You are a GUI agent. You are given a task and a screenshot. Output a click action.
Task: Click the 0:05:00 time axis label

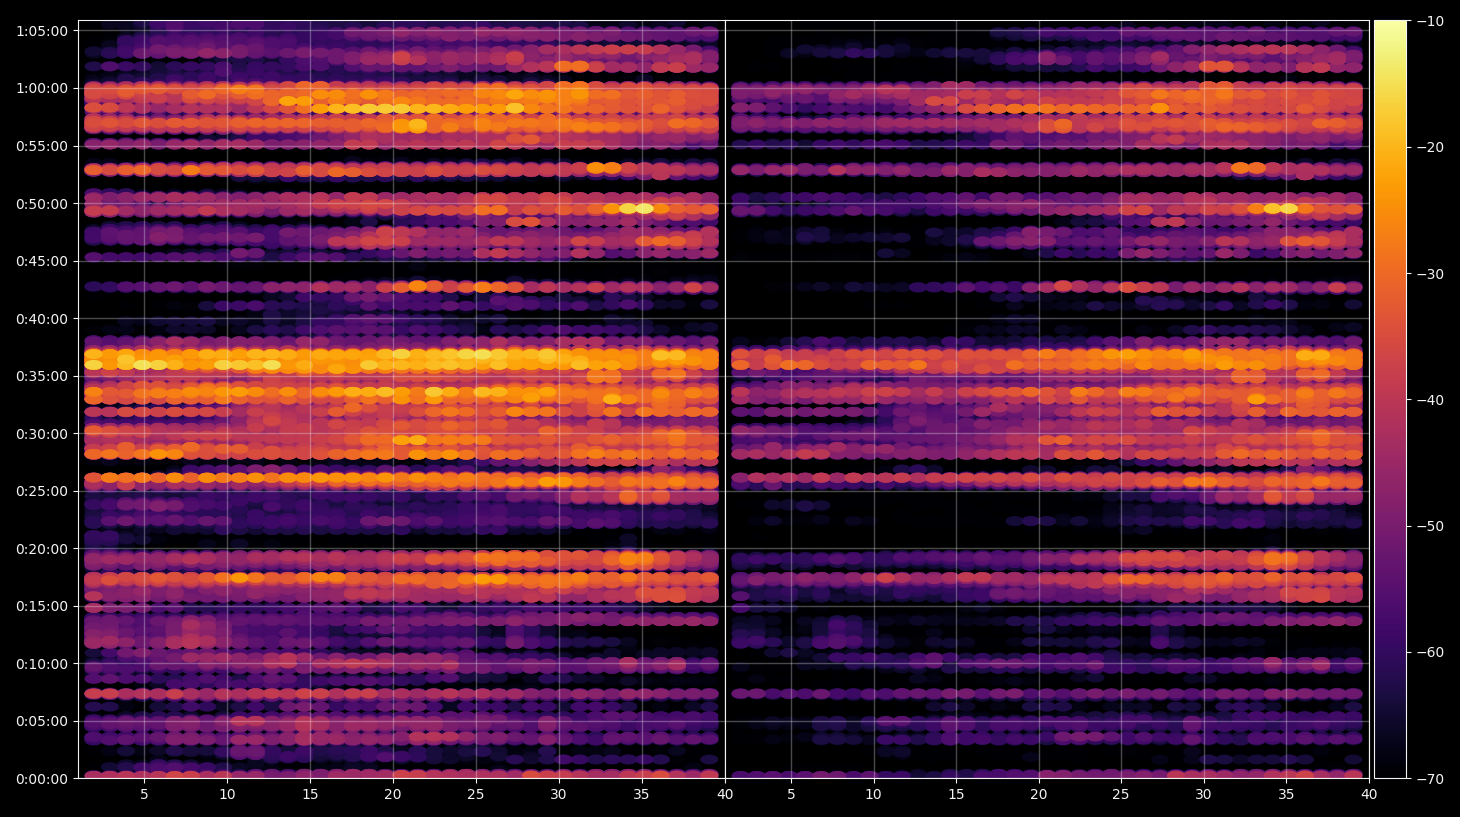coord(42,721)
